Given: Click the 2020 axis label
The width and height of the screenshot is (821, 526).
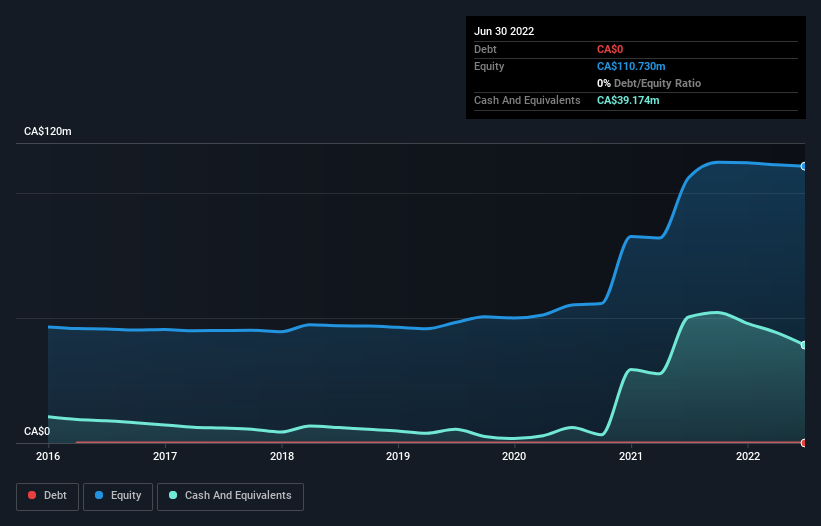Looking at the screenshot, I should tap(514, 456).
